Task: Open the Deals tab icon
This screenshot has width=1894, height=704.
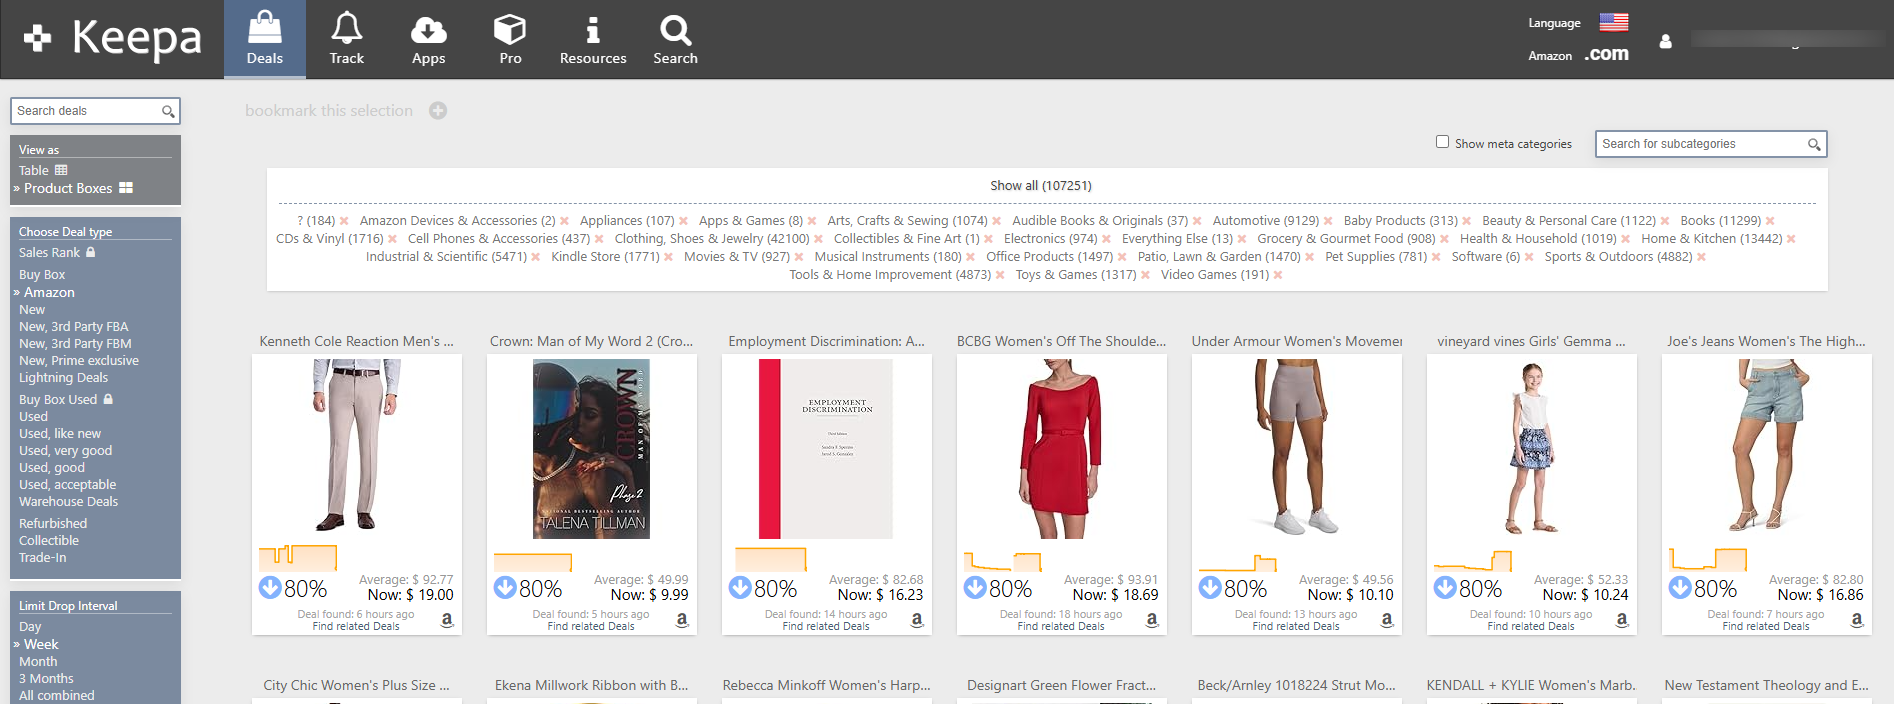Action: click(264, 28)
